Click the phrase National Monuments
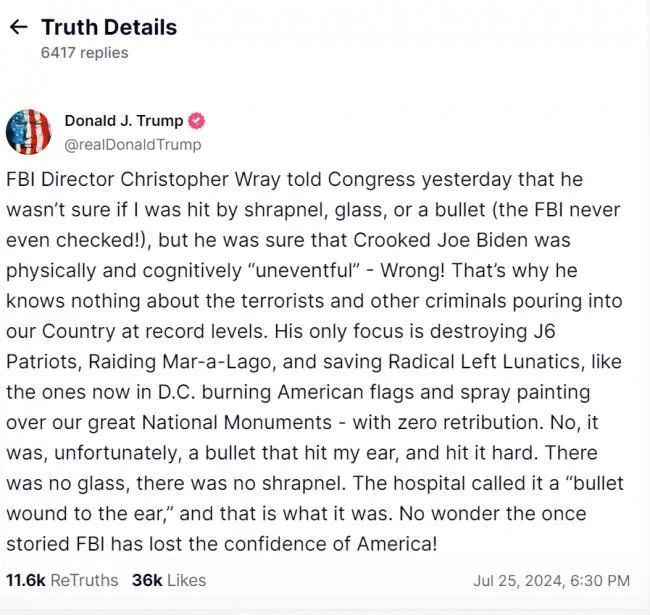This screenshot has width=650, height=615. click(x=237, y=422)
